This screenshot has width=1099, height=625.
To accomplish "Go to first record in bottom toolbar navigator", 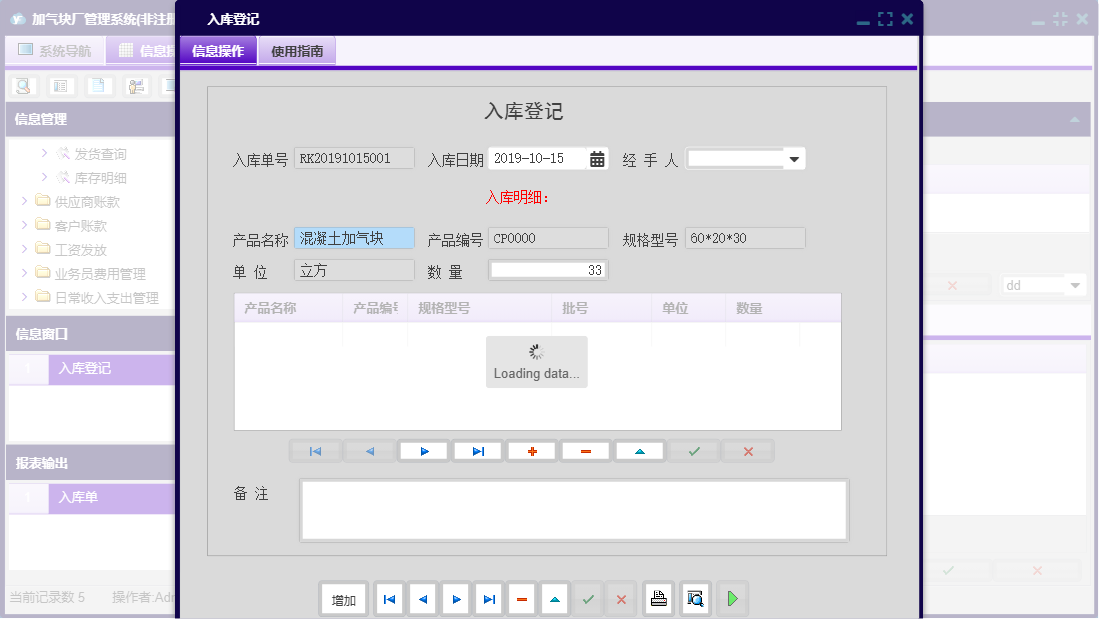I will (x=389, y=598).
